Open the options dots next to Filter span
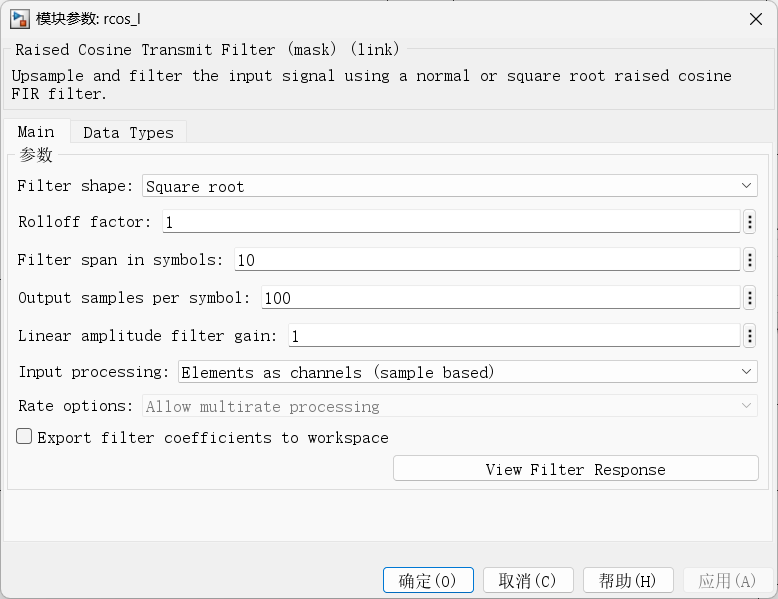778x599 pixels. point(749,260)
